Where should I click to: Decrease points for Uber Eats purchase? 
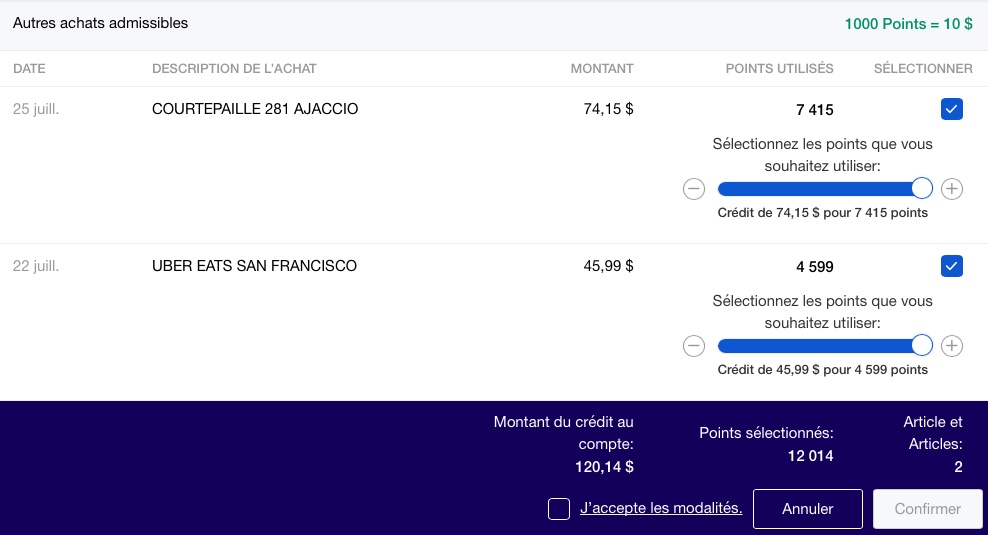[x=694, y=346]
